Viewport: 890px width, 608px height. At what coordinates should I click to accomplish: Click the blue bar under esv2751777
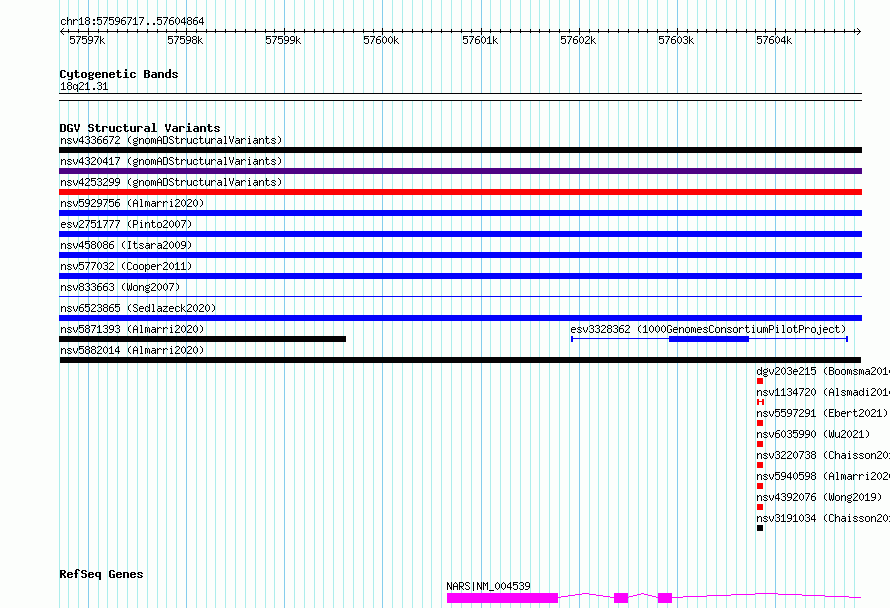coord(460,234)
